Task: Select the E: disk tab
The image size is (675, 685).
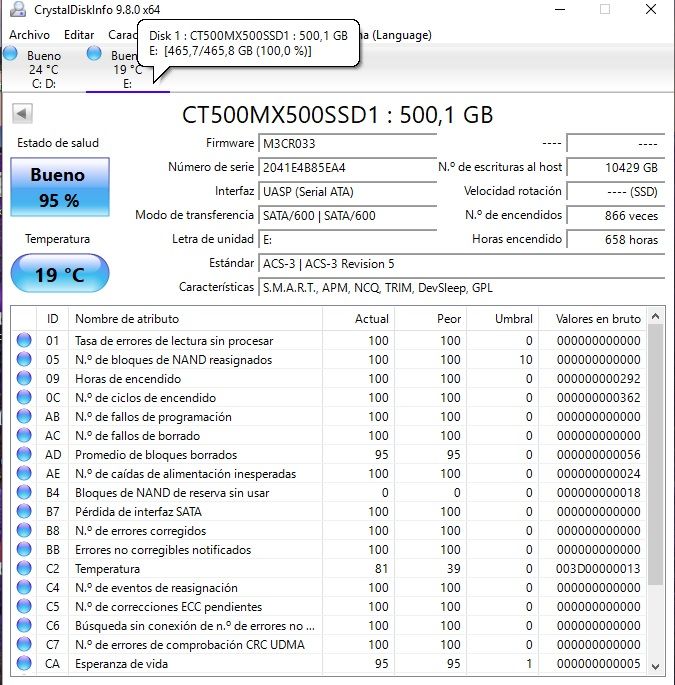Action: [x=127, y=69]
